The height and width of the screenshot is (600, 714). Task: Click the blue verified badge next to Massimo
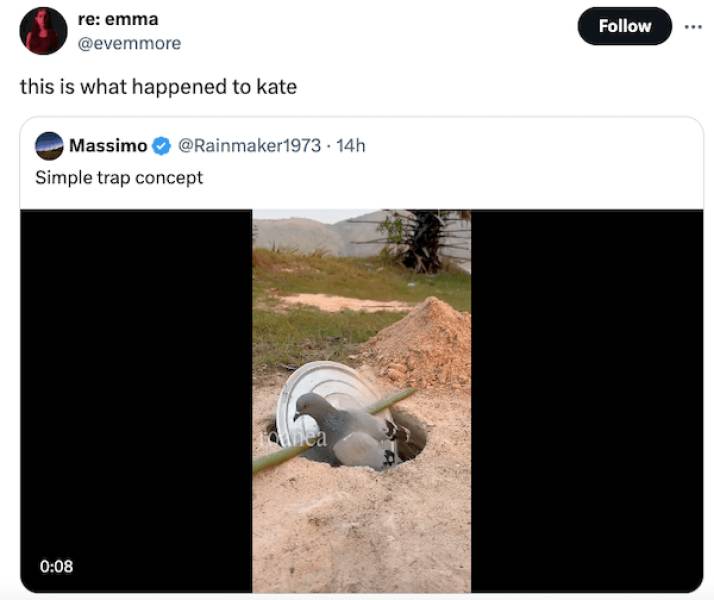click(x=161, y=147)
